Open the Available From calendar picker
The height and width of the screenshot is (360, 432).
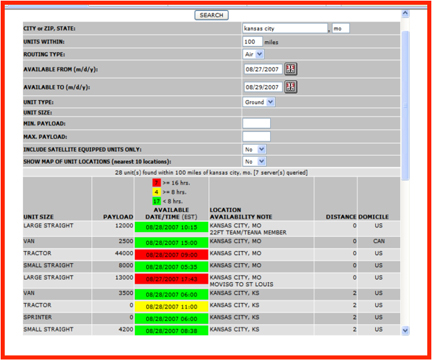(x=290, y=69)
